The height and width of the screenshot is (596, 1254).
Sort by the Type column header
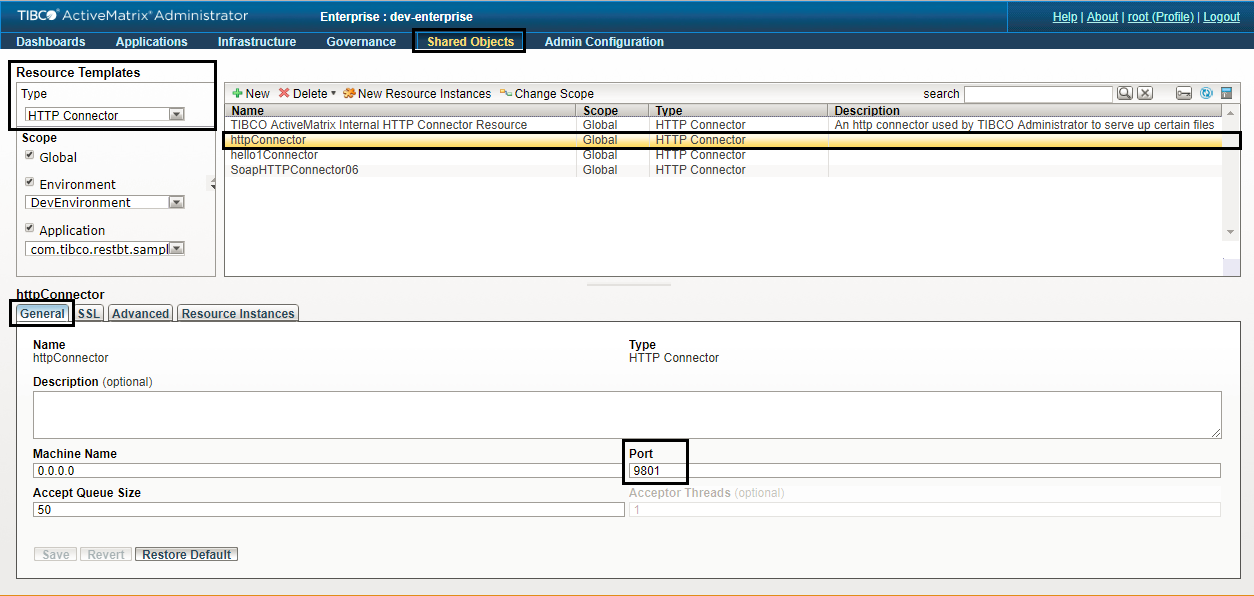pos(738,110)
